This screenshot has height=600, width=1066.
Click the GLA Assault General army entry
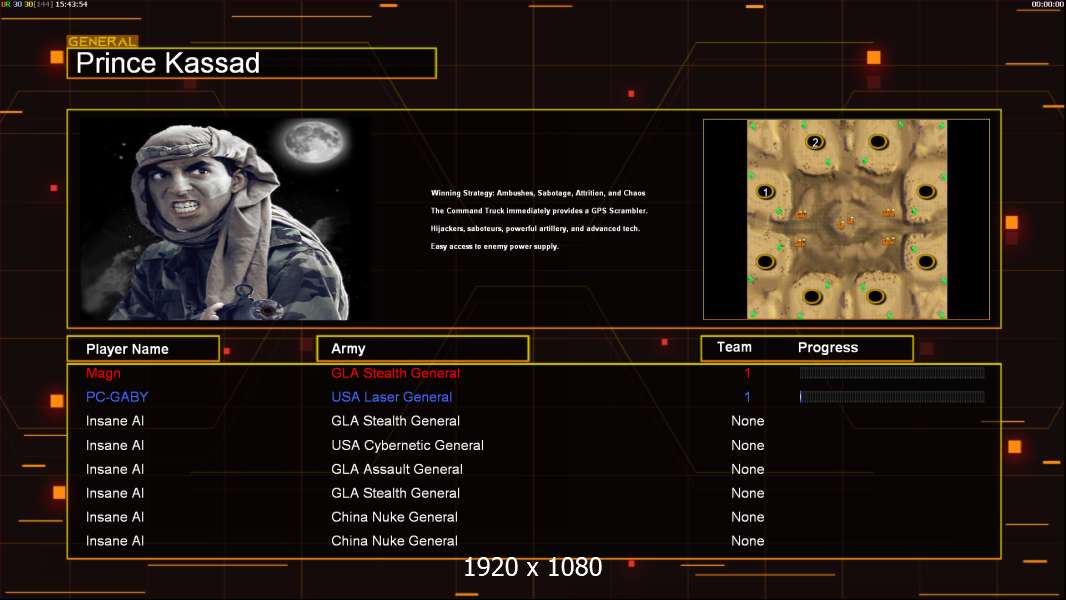pyautogui.click(x=397, y=469)
